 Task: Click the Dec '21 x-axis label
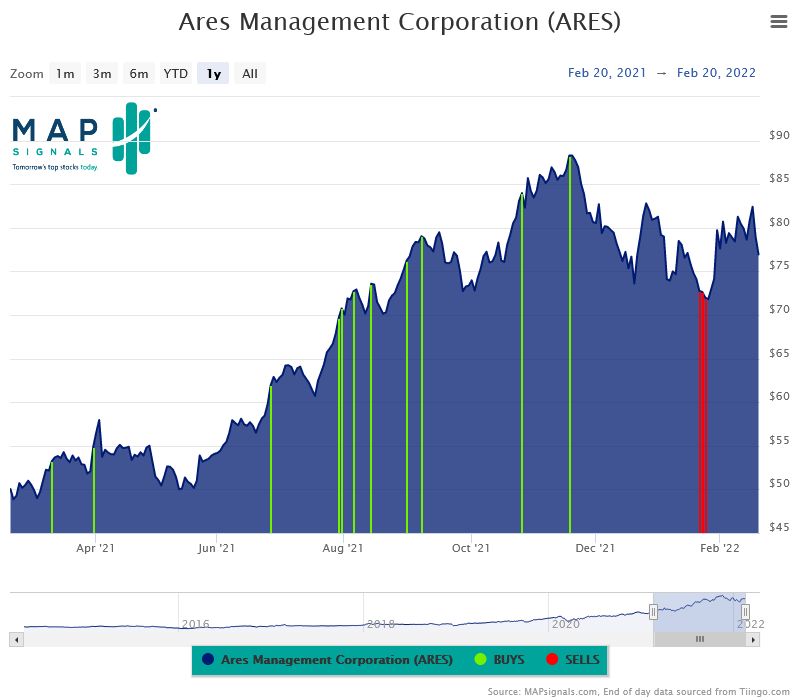[x=595, y=548]
